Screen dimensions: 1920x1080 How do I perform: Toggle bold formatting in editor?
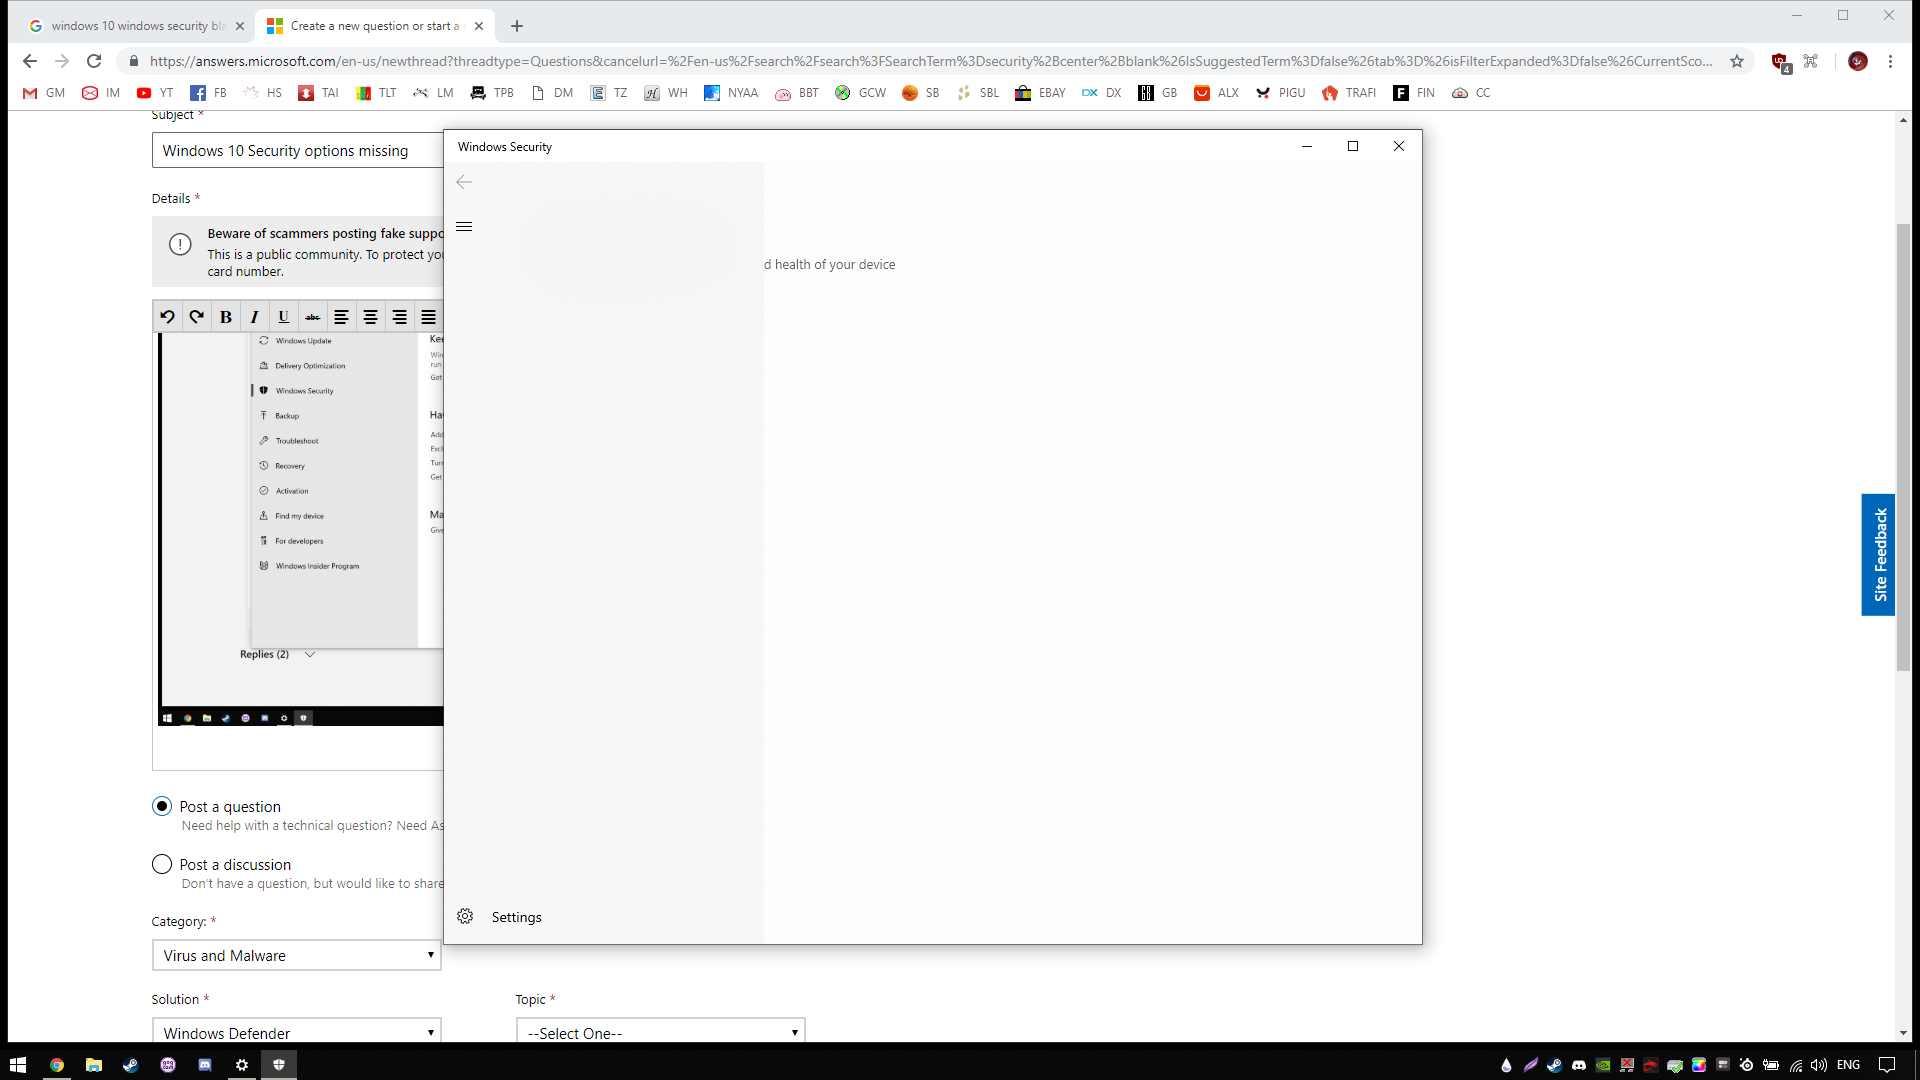(x=226, y=317)
